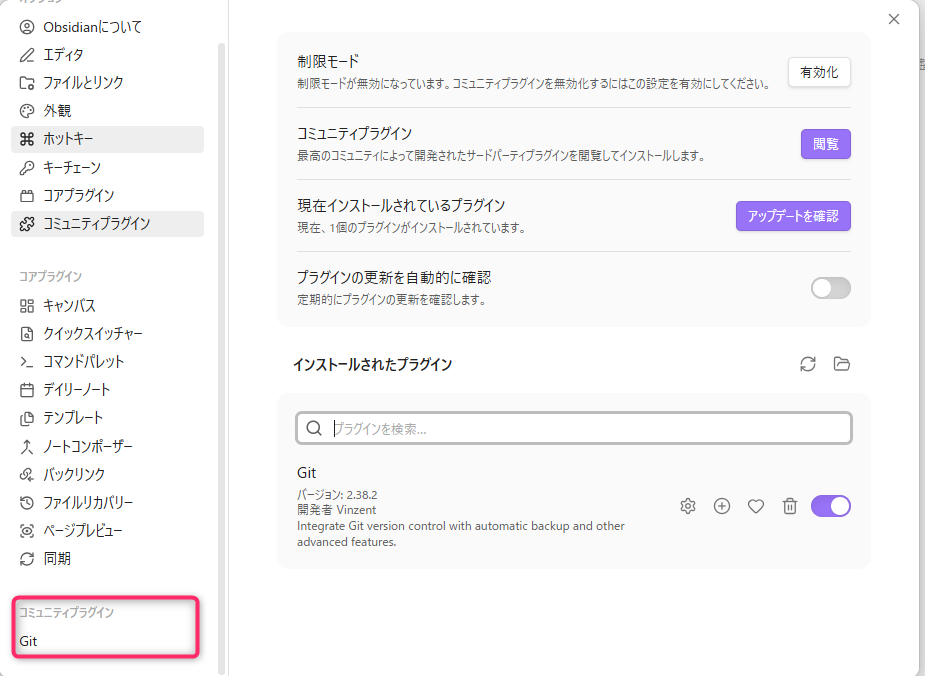Open エディタ settings tab
Viewport: 925px width, 676px height.
pyautogui.click(x=63, y=55)
